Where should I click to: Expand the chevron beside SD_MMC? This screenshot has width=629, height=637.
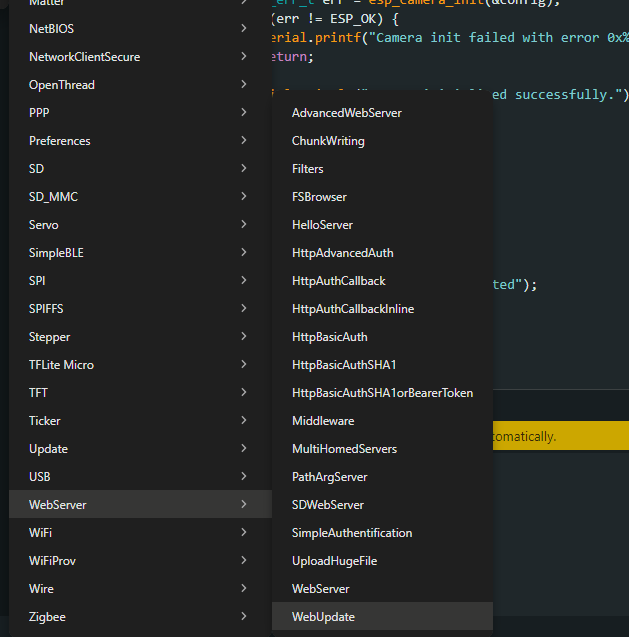click(244, 196)
